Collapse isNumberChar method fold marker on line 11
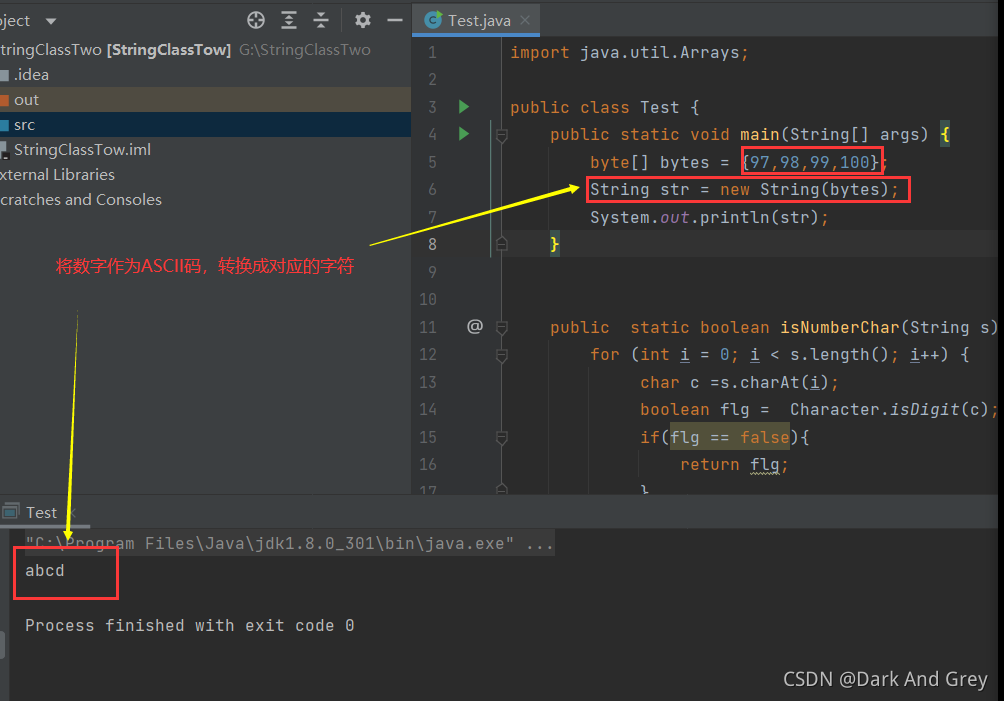 click(x=502, y=328)
